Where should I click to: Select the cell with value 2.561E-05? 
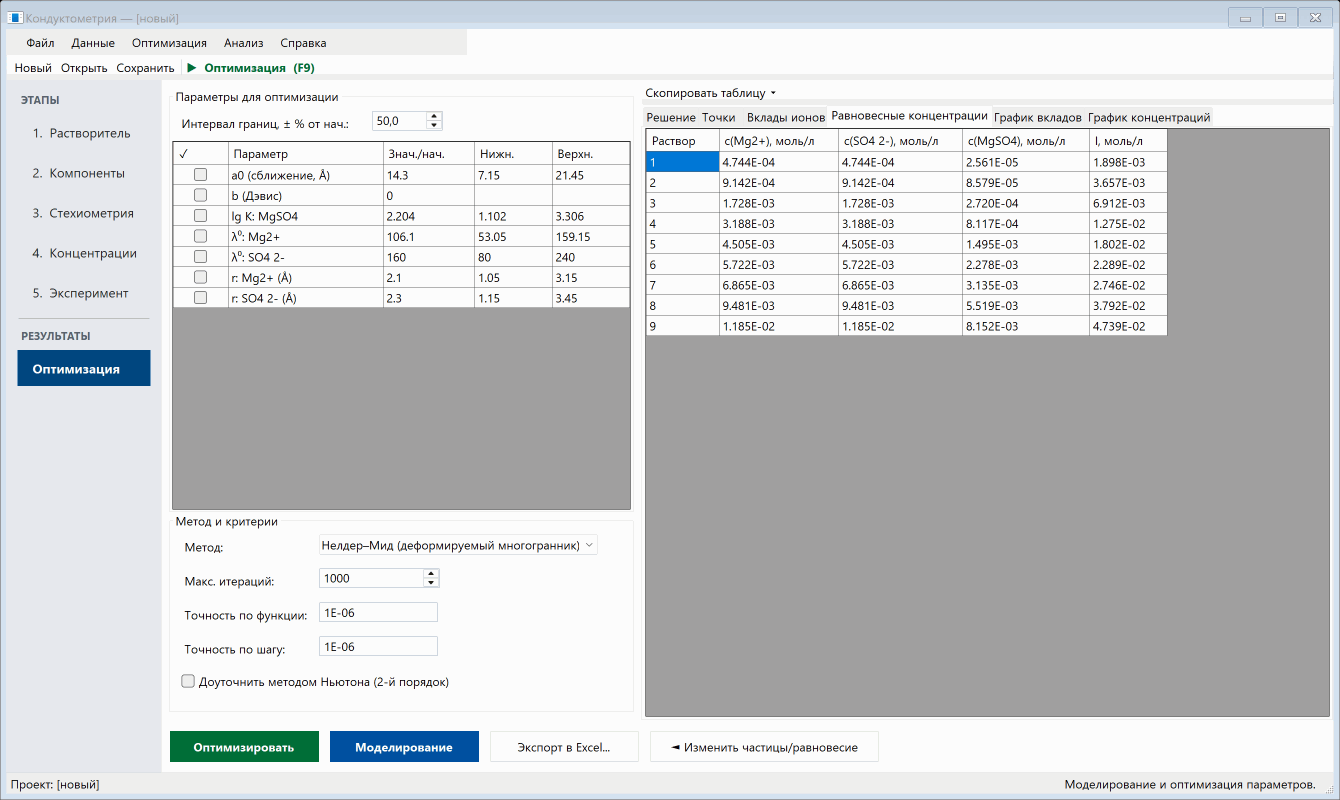[1026, 162]
